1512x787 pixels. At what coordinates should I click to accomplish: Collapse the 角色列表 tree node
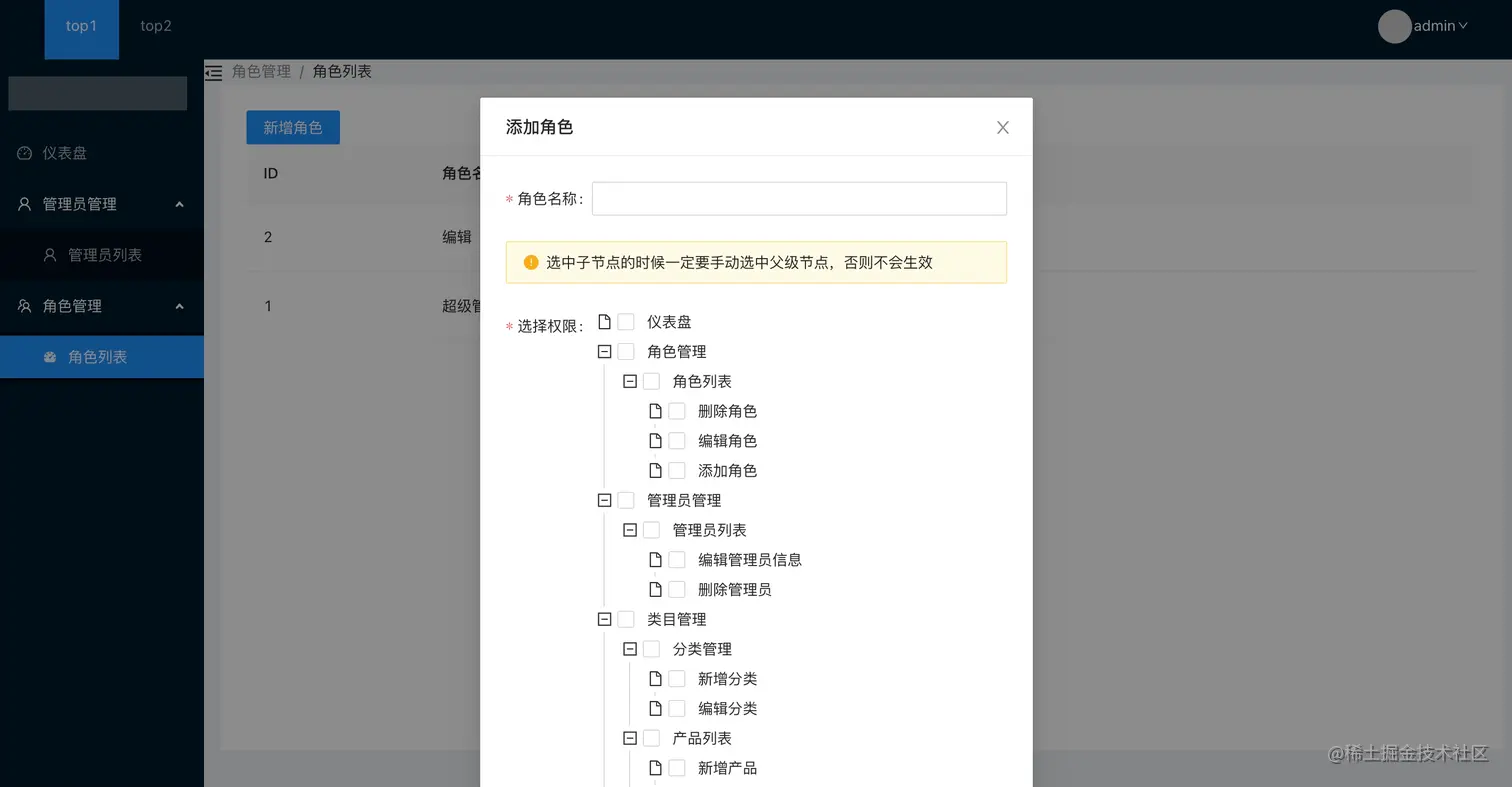coord(630,381)
